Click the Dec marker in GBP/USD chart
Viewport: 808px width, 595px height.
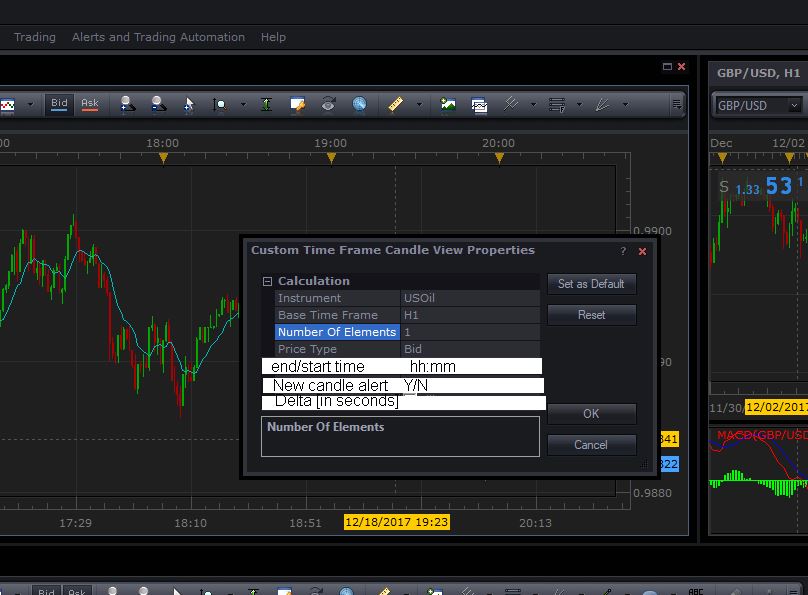[722, 158]
